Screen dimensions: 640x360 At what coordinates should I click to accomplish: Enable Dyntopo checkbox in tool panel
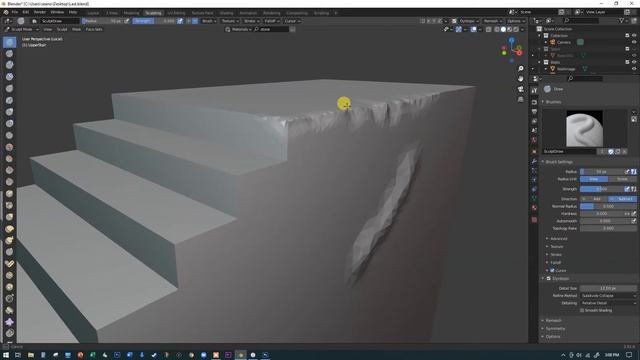[549, 278]
